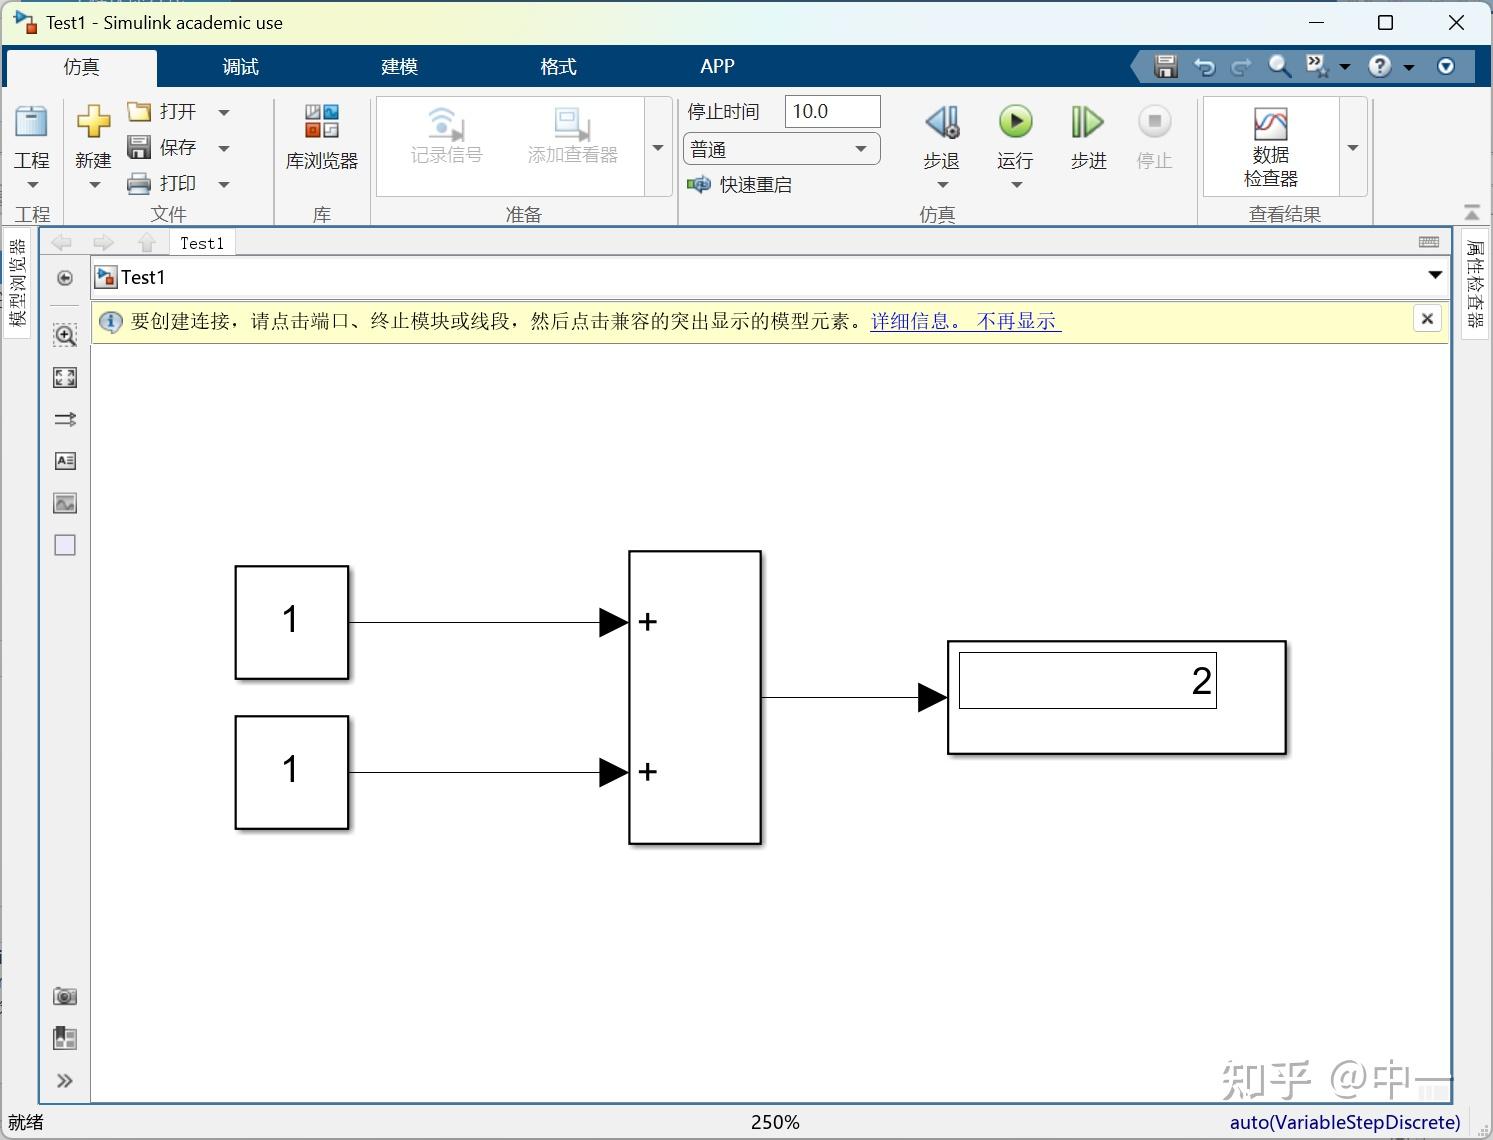The width and height of the screenshot is (1493, 1140).
Task: Click the Project (工程) icon
Action: tap(31, 122)
